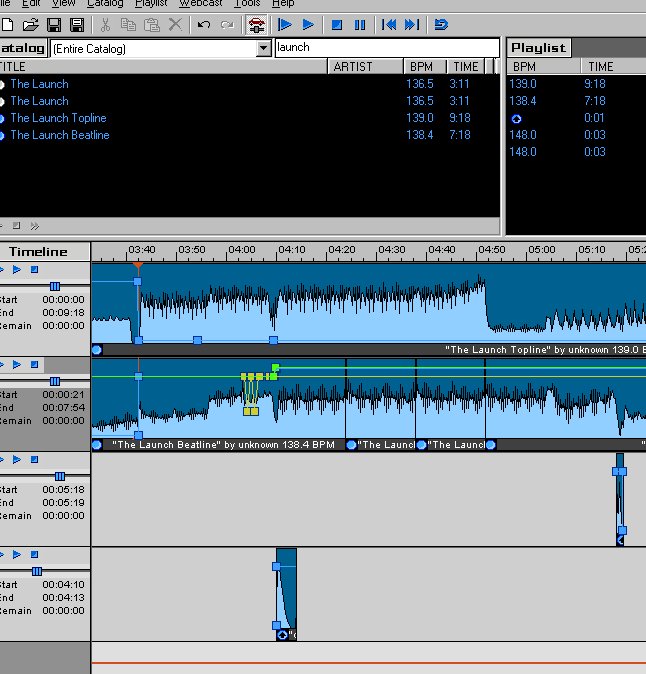This screenshot has height=674, width=646.
Task: Click the orange playhead marker on the timeline ruler
Action: click(x=138, y=266)
